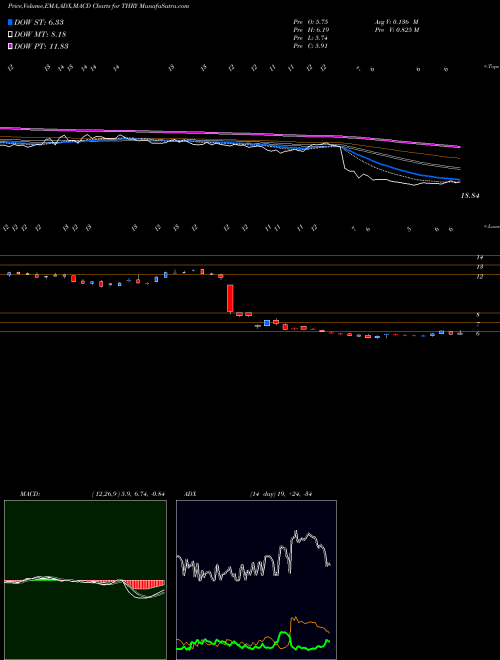Open the MACD indicator chart thumbnail
This screenshot has width=500, height=660.
pyautogui.click(x=85, y=580)
